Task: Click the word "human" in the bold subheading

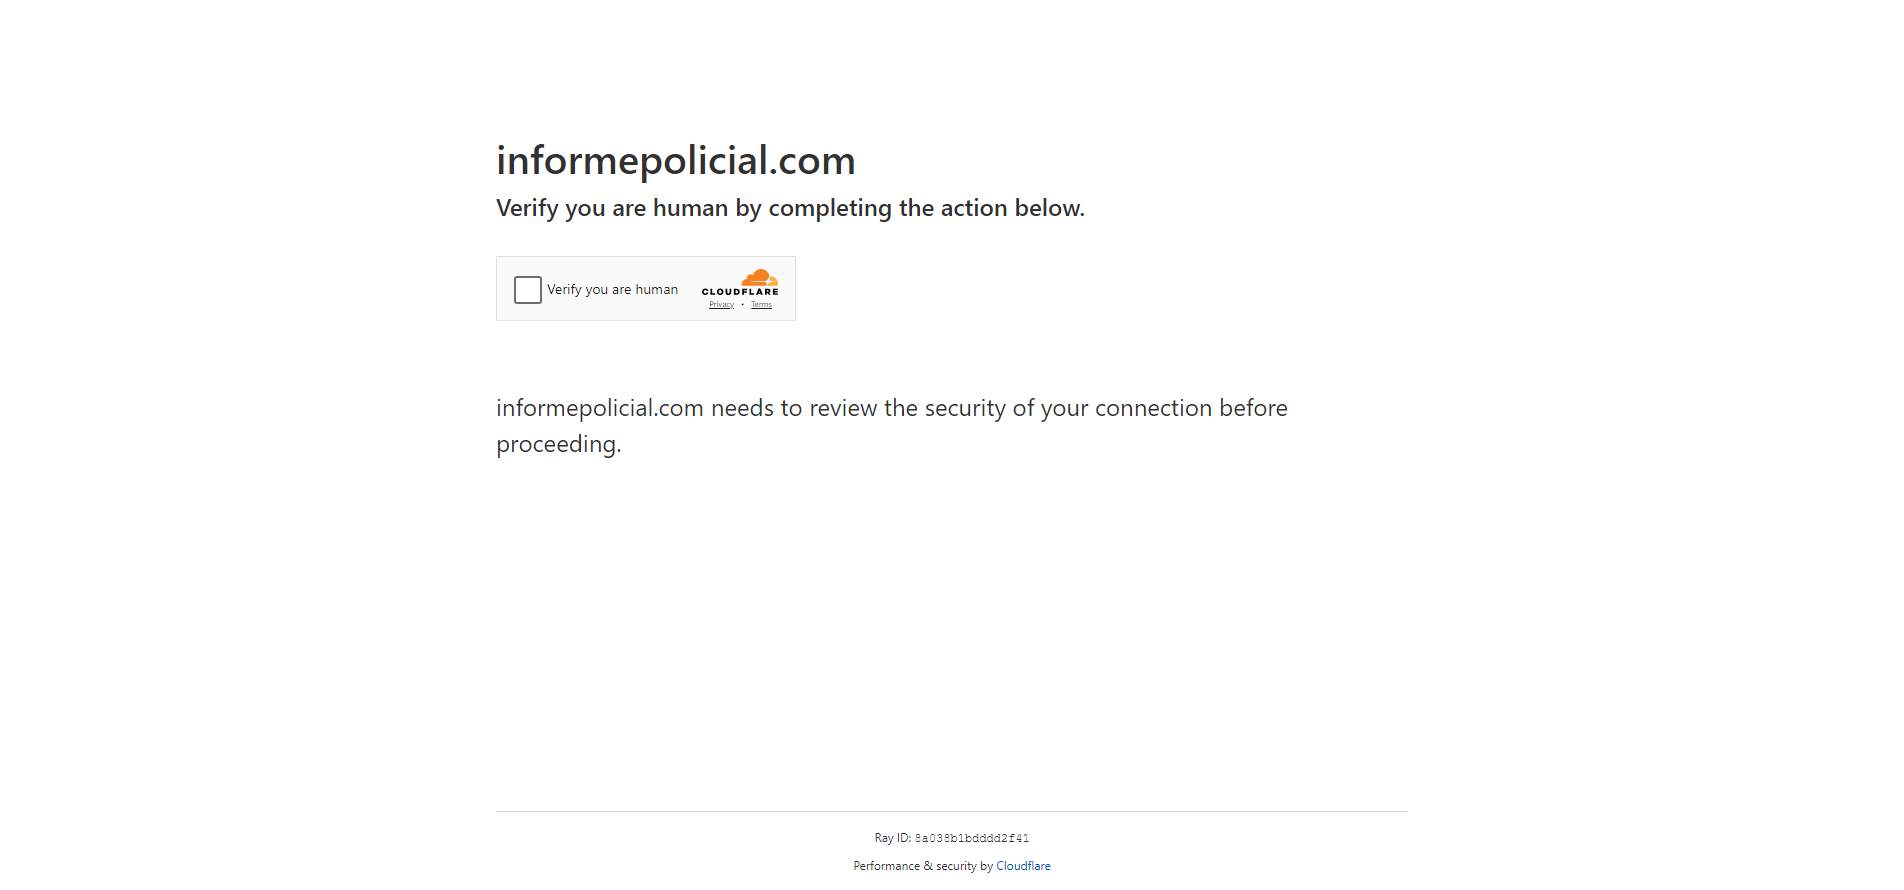Action: tap(690, 208)
